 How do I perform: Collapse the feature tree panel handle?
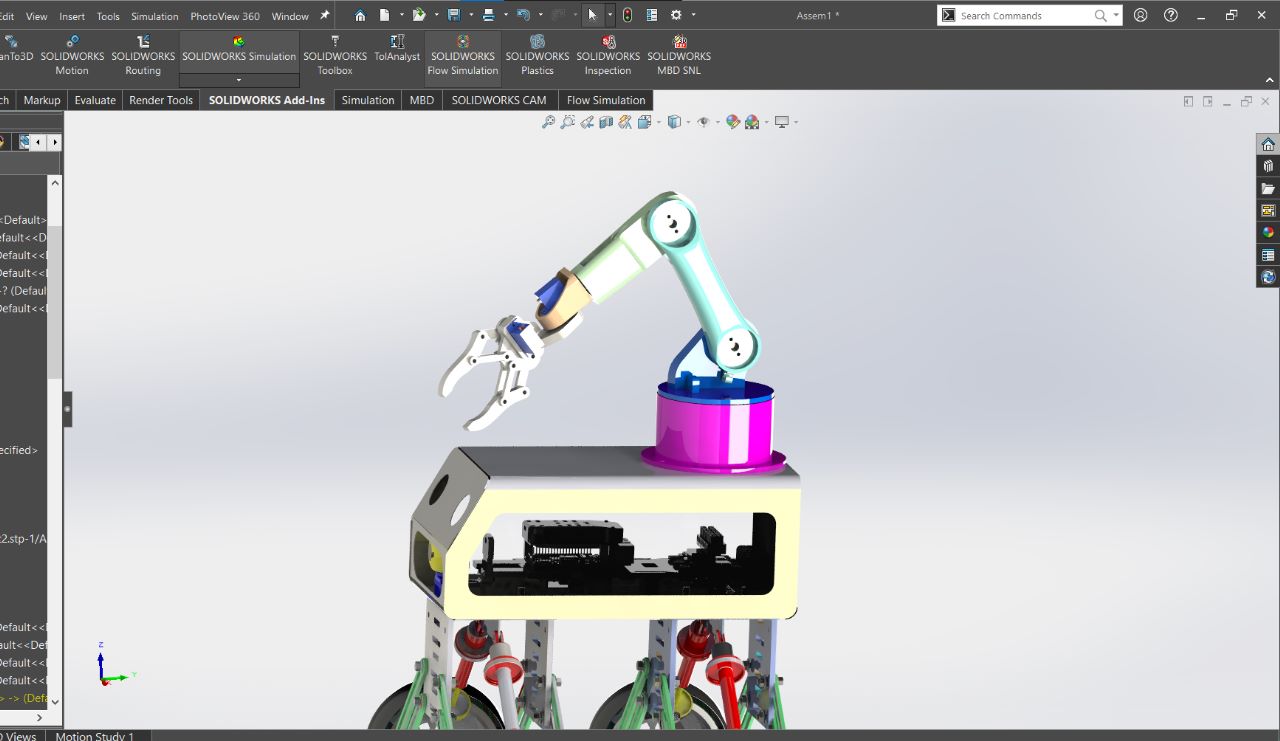[x=68, y=409]
